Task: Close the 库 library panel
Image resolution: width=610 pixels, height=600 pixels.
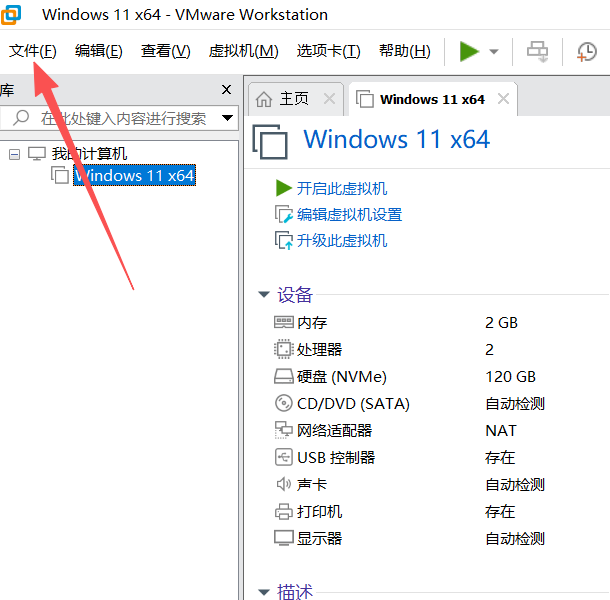Action: pyautogui.click(x=226, y=89)
